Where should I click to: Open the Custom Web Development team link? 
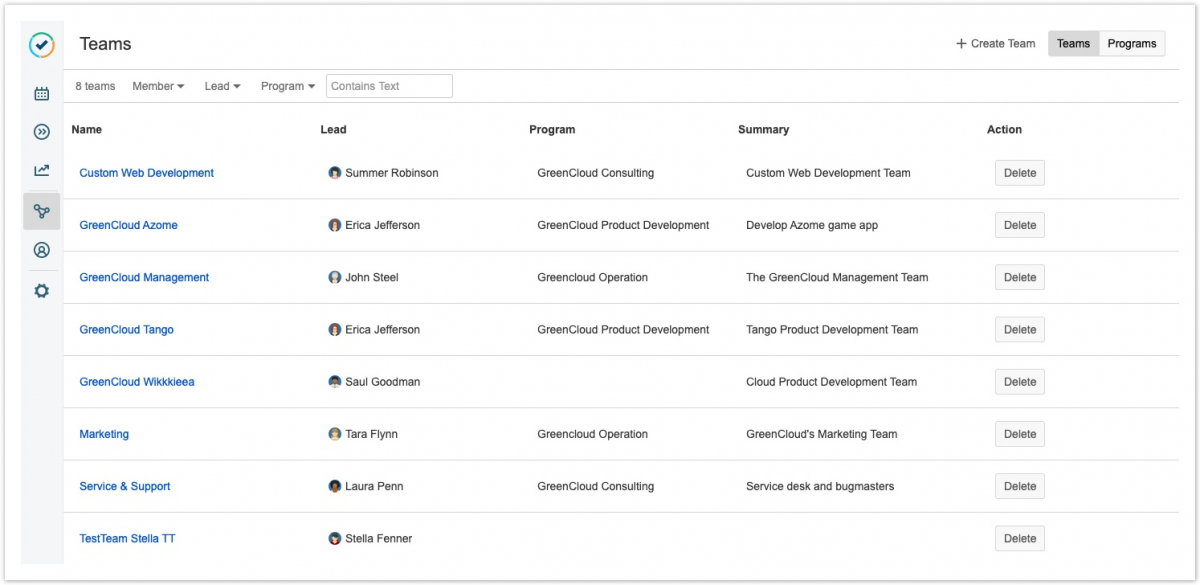pyautogui.click(x=146, y=173)
